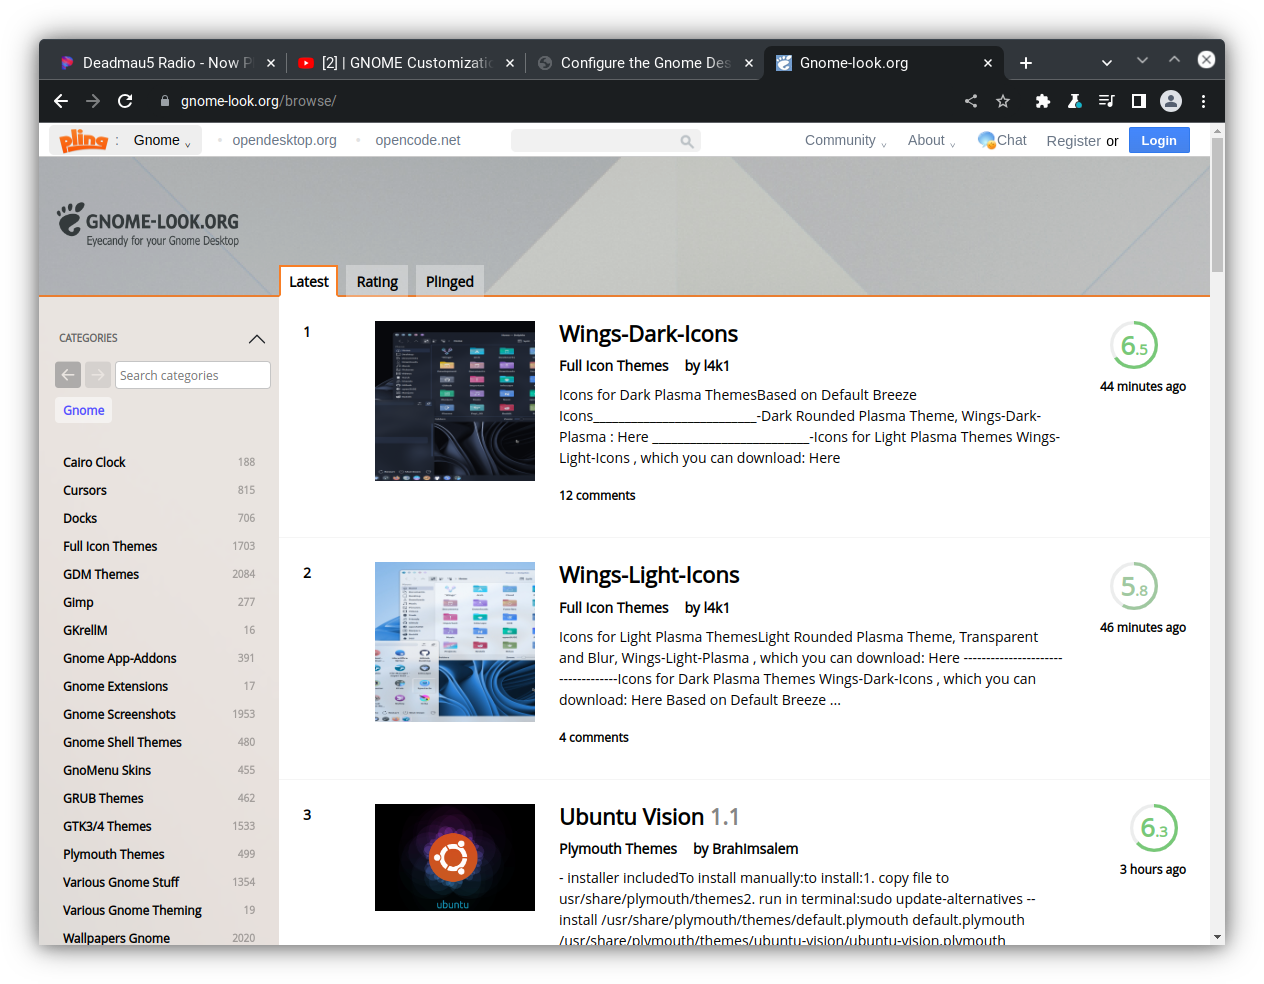Open the tab search dropdown arrow
The height and width of the screenshot is (984, 1264).
(1107, 63)
